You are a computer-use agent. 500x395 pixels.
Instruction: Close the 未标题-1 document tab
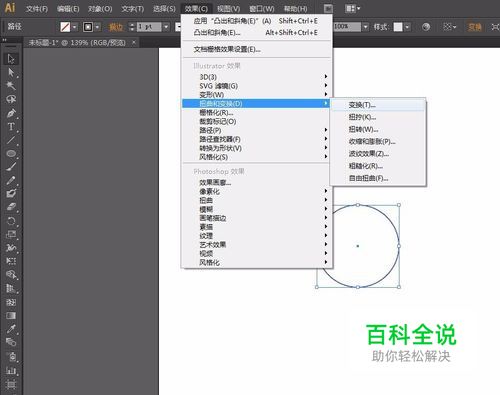point(134,42)
